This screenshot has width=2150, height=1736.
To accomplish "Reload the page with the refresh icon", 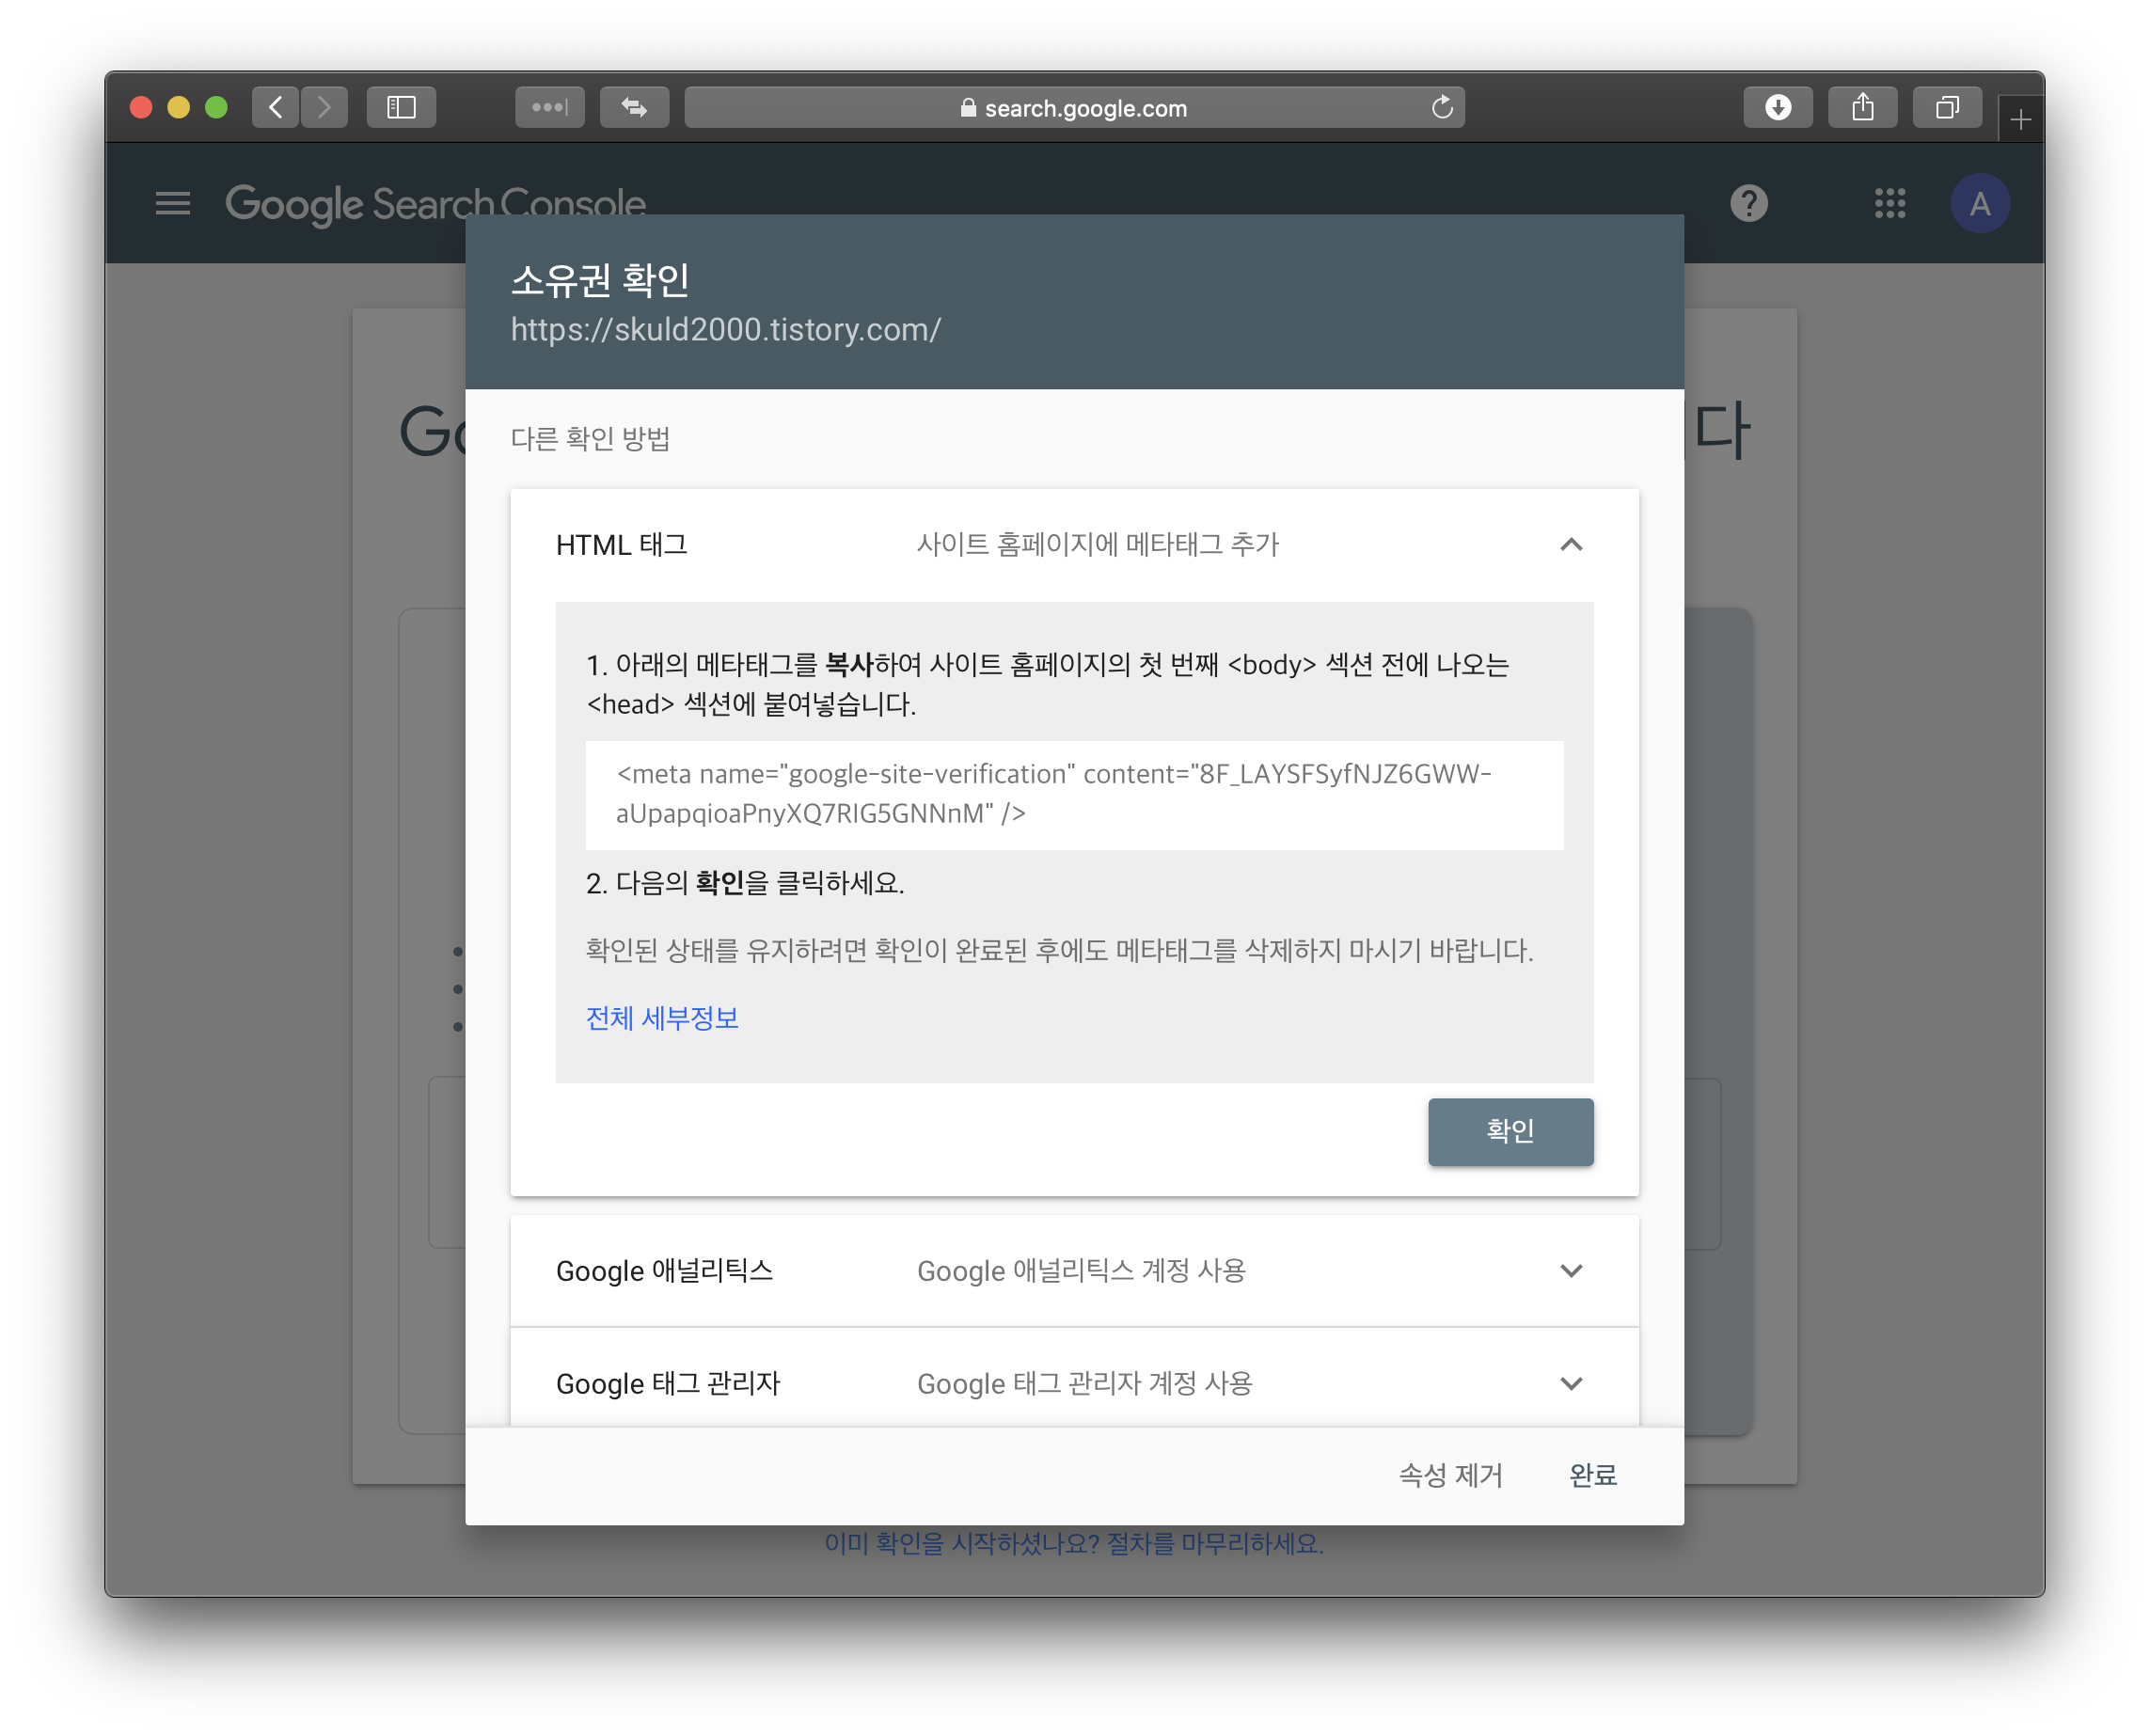I will 1442,107.
